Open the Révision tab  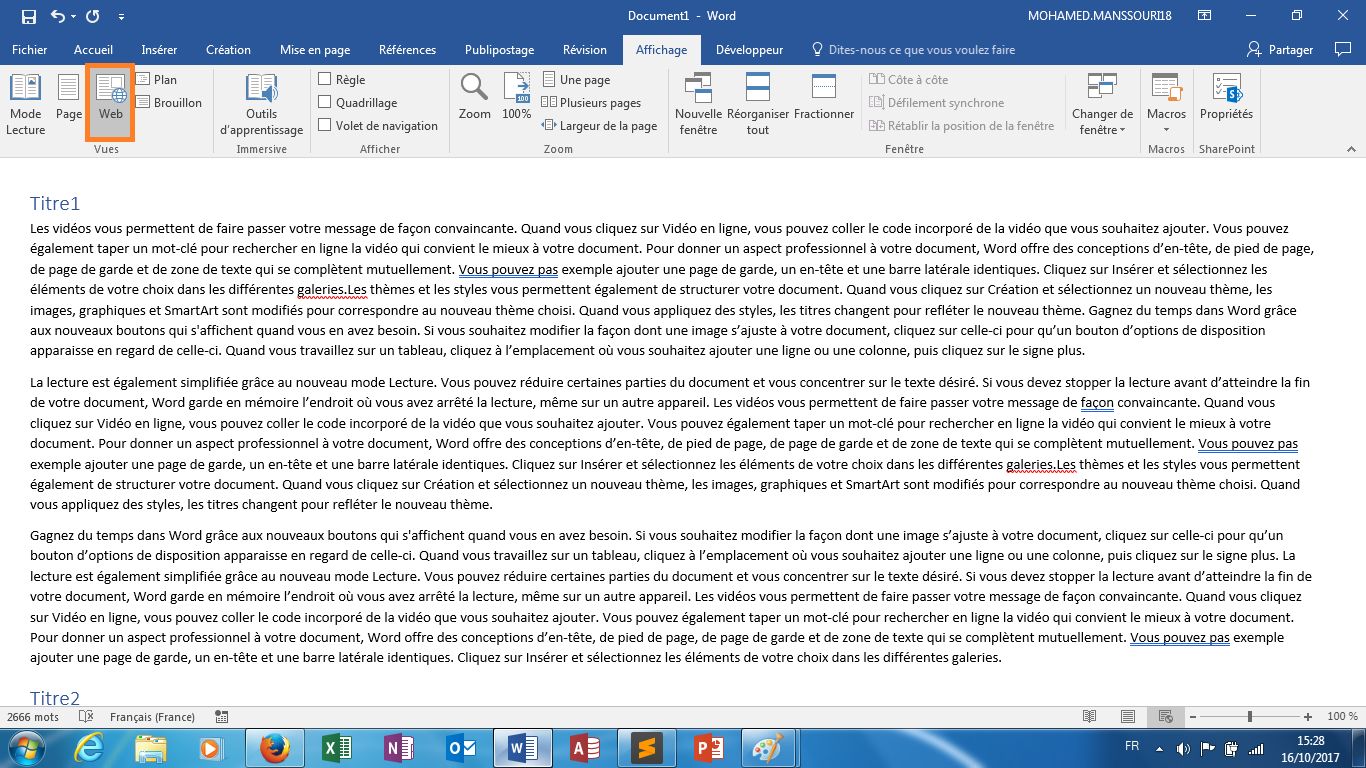585,50
